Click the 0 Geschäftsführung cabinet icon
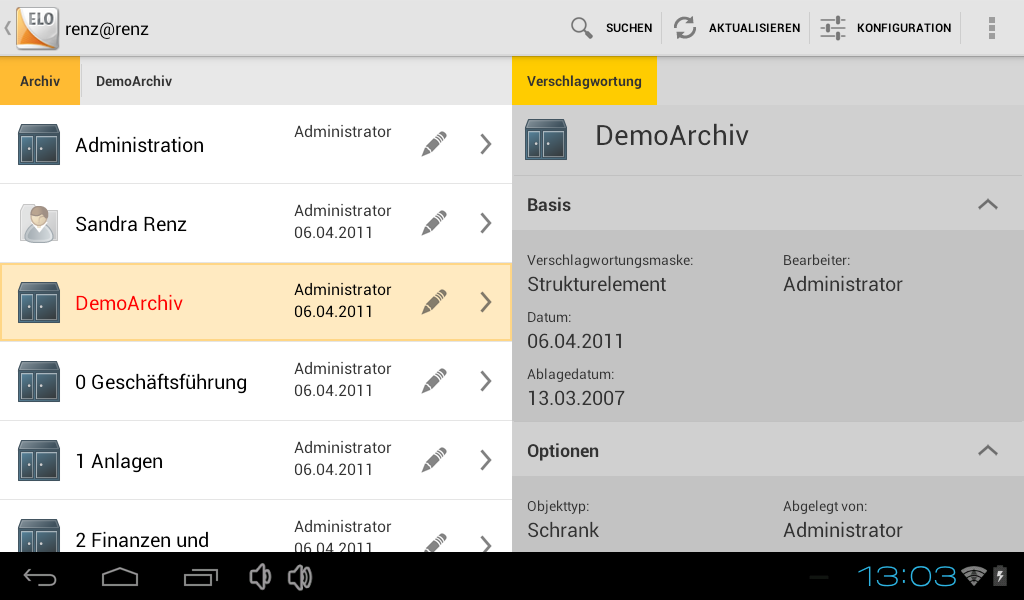1024x600 pixels. point(39,381)
